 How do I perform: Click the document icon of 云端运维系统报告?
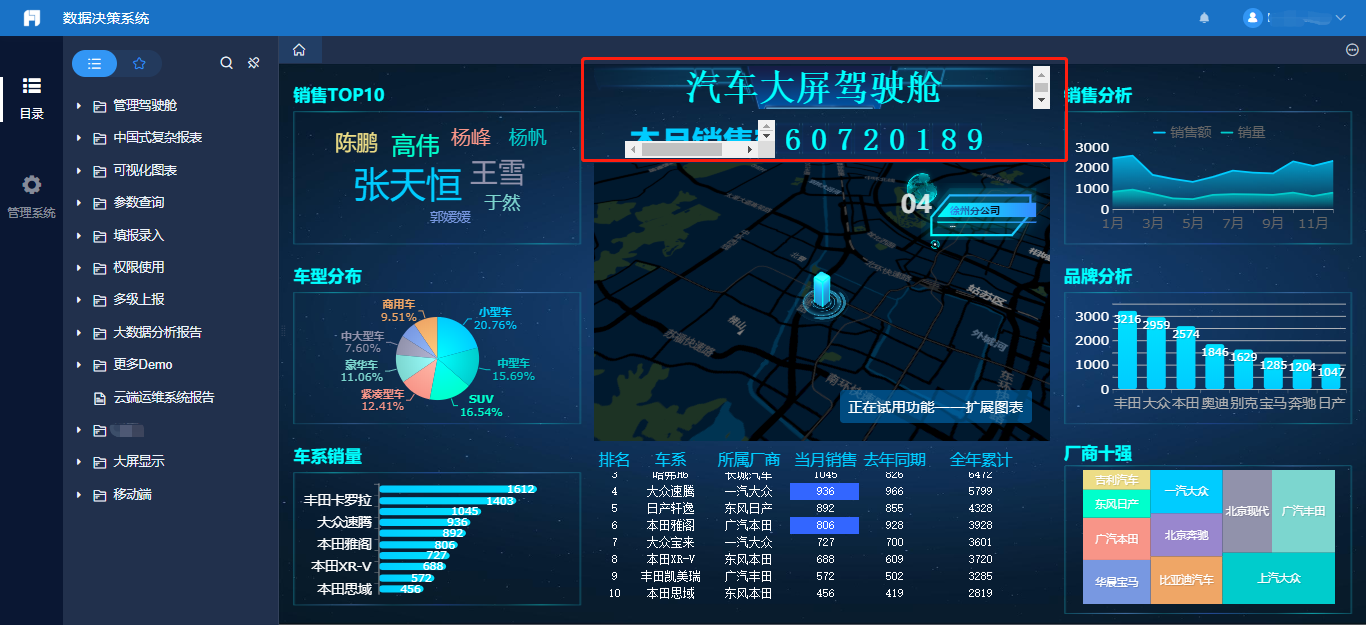point(100,398)
